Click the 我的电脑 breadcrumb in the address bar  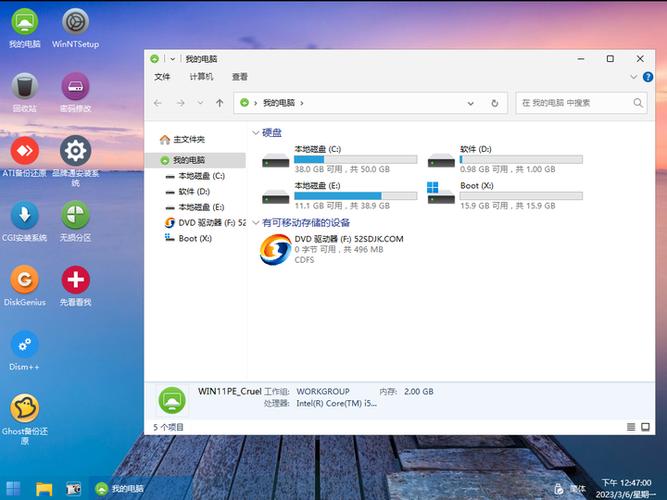click(x=279, y=103)
